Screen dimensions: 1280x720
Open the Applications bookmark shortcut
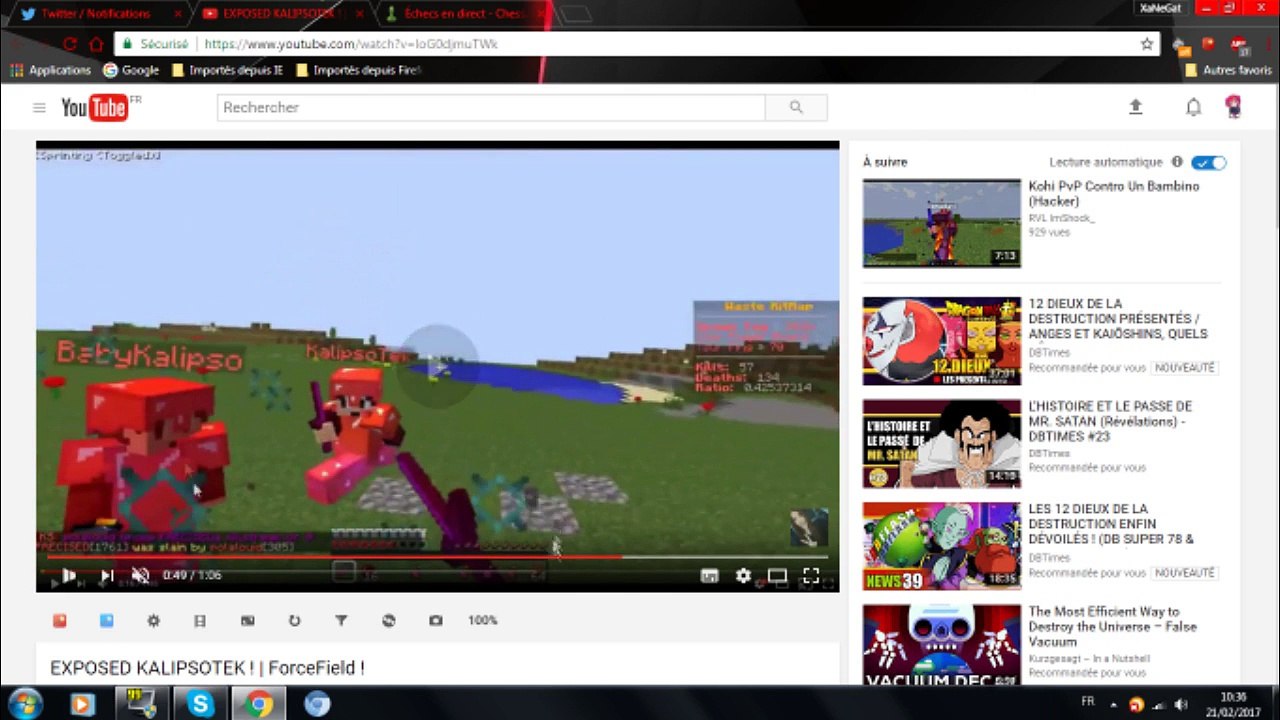tap(50, 70)
